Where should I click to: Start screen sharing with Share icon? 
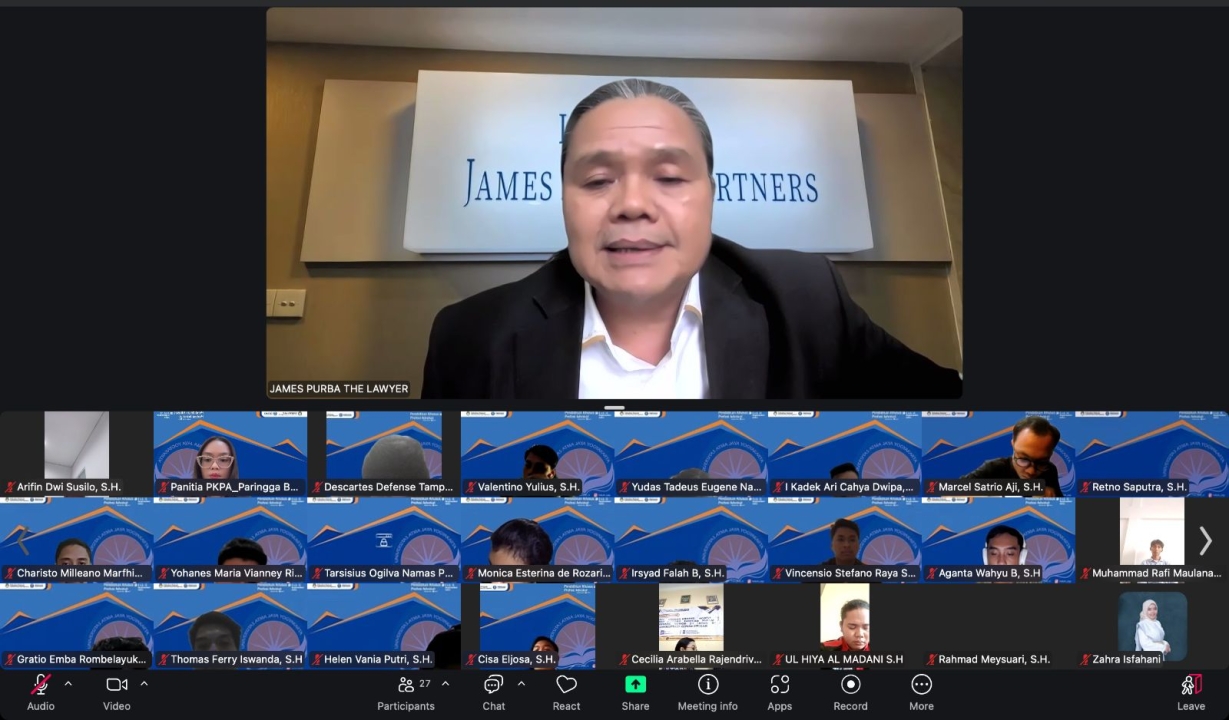pos(635,685)
